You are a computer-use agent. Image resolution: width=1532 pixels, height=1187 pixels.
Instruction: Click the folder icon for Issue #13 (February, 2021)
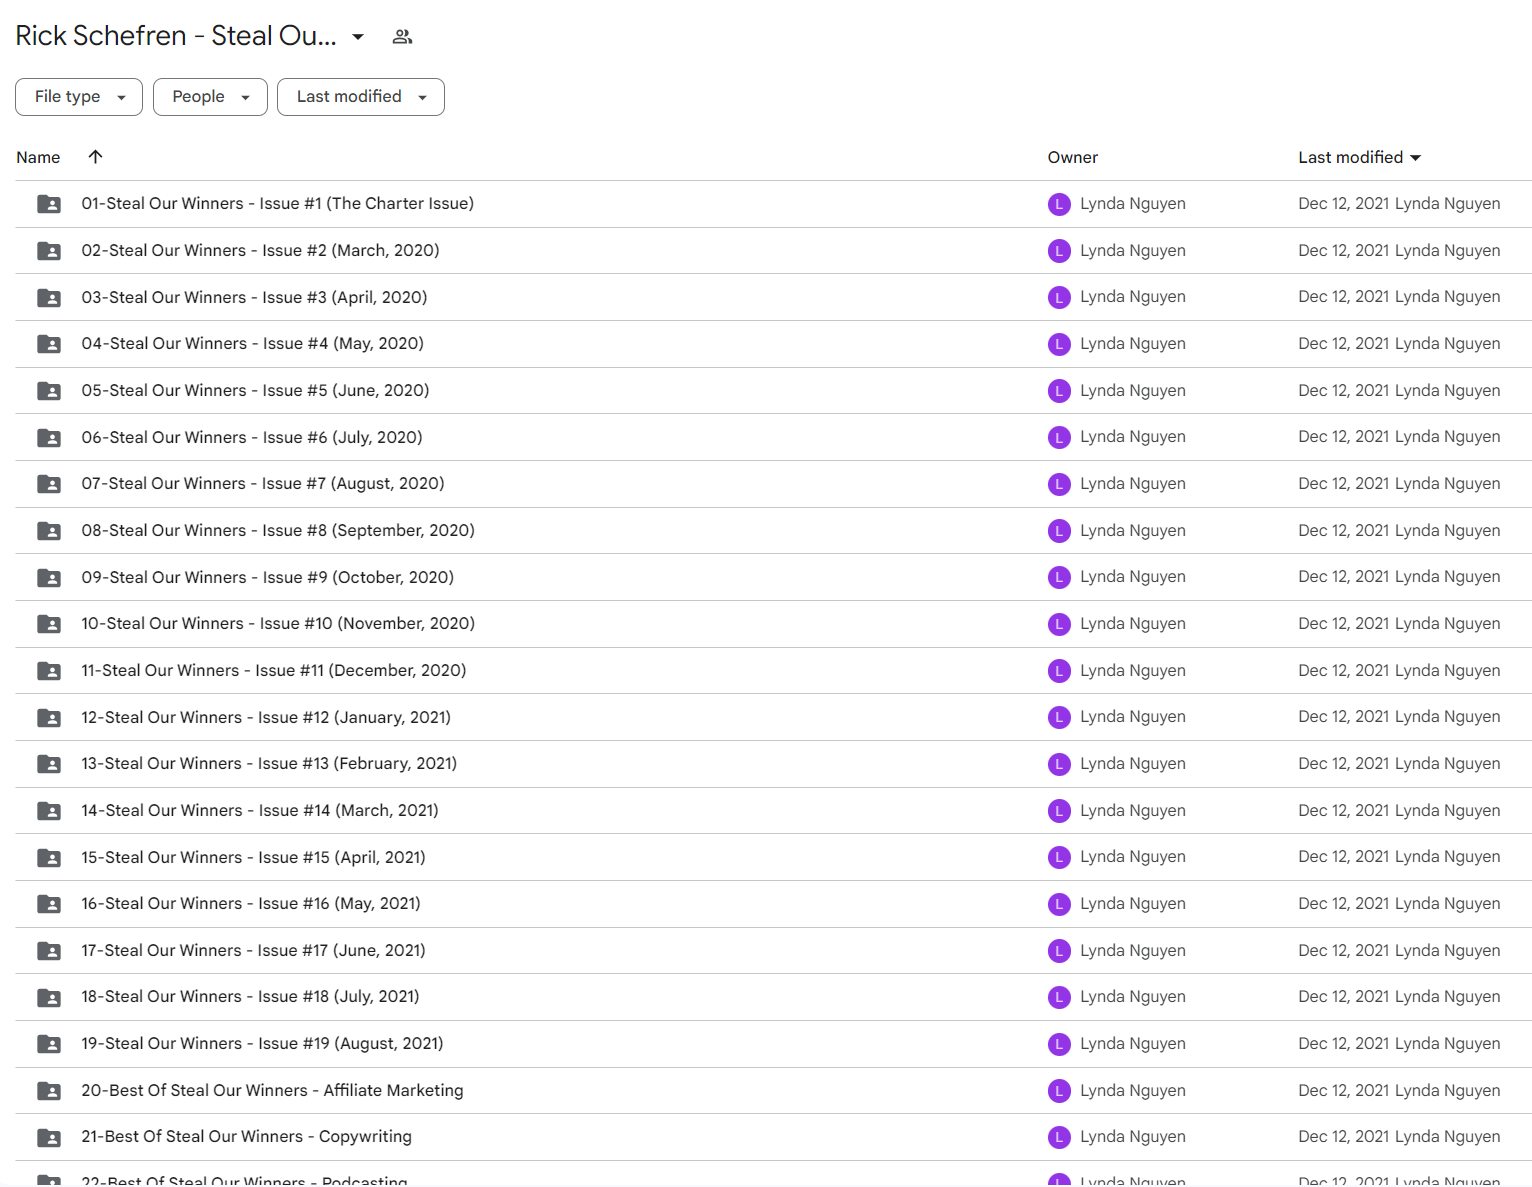[49, 764]
